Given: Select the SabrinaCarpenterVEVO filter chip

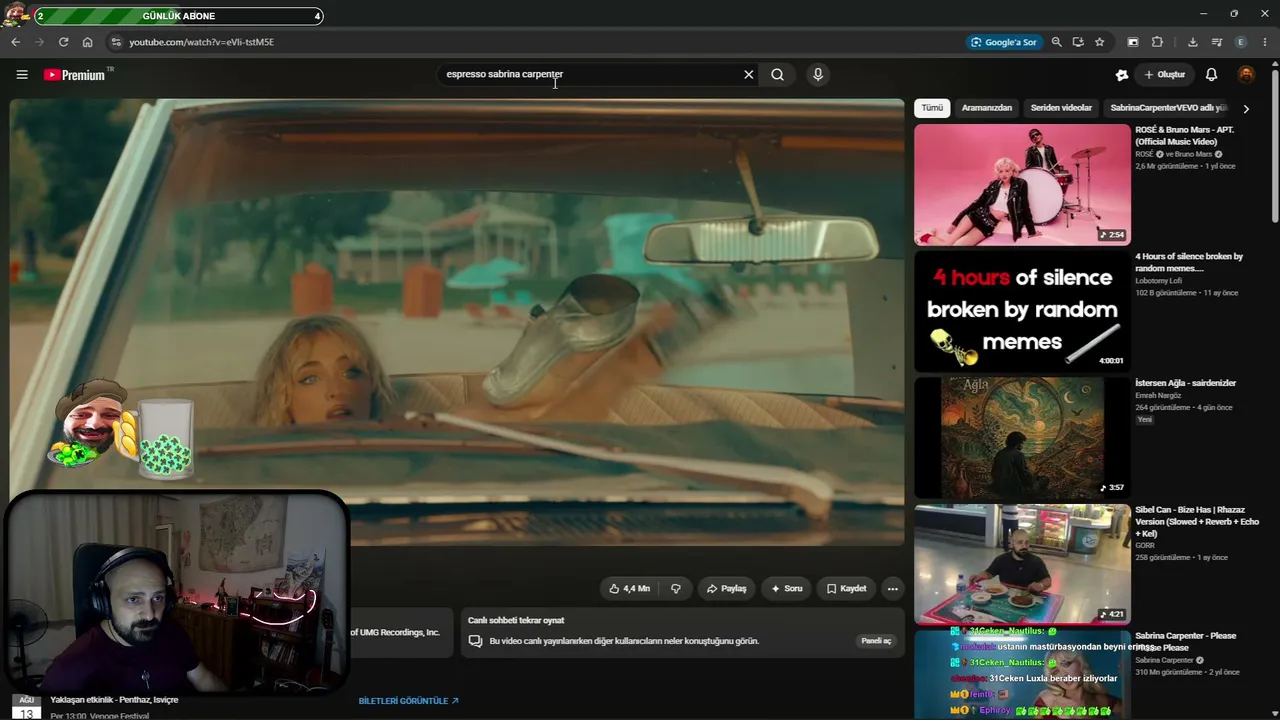Looking at the screenshot, I should [1168, 108].
